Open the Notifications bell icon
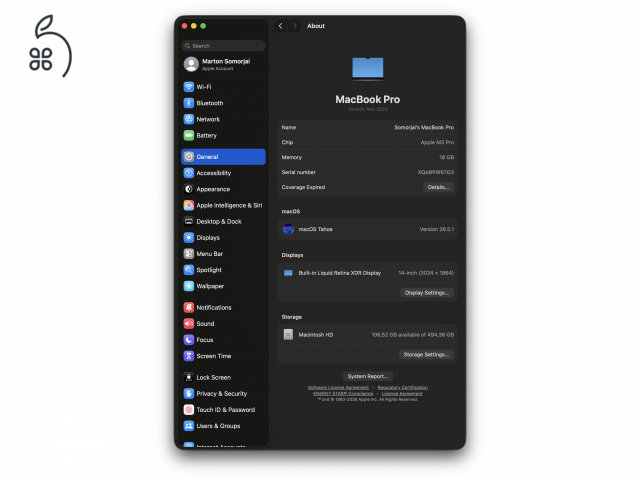This screenshot has width=640, height=480. point(189,307)
